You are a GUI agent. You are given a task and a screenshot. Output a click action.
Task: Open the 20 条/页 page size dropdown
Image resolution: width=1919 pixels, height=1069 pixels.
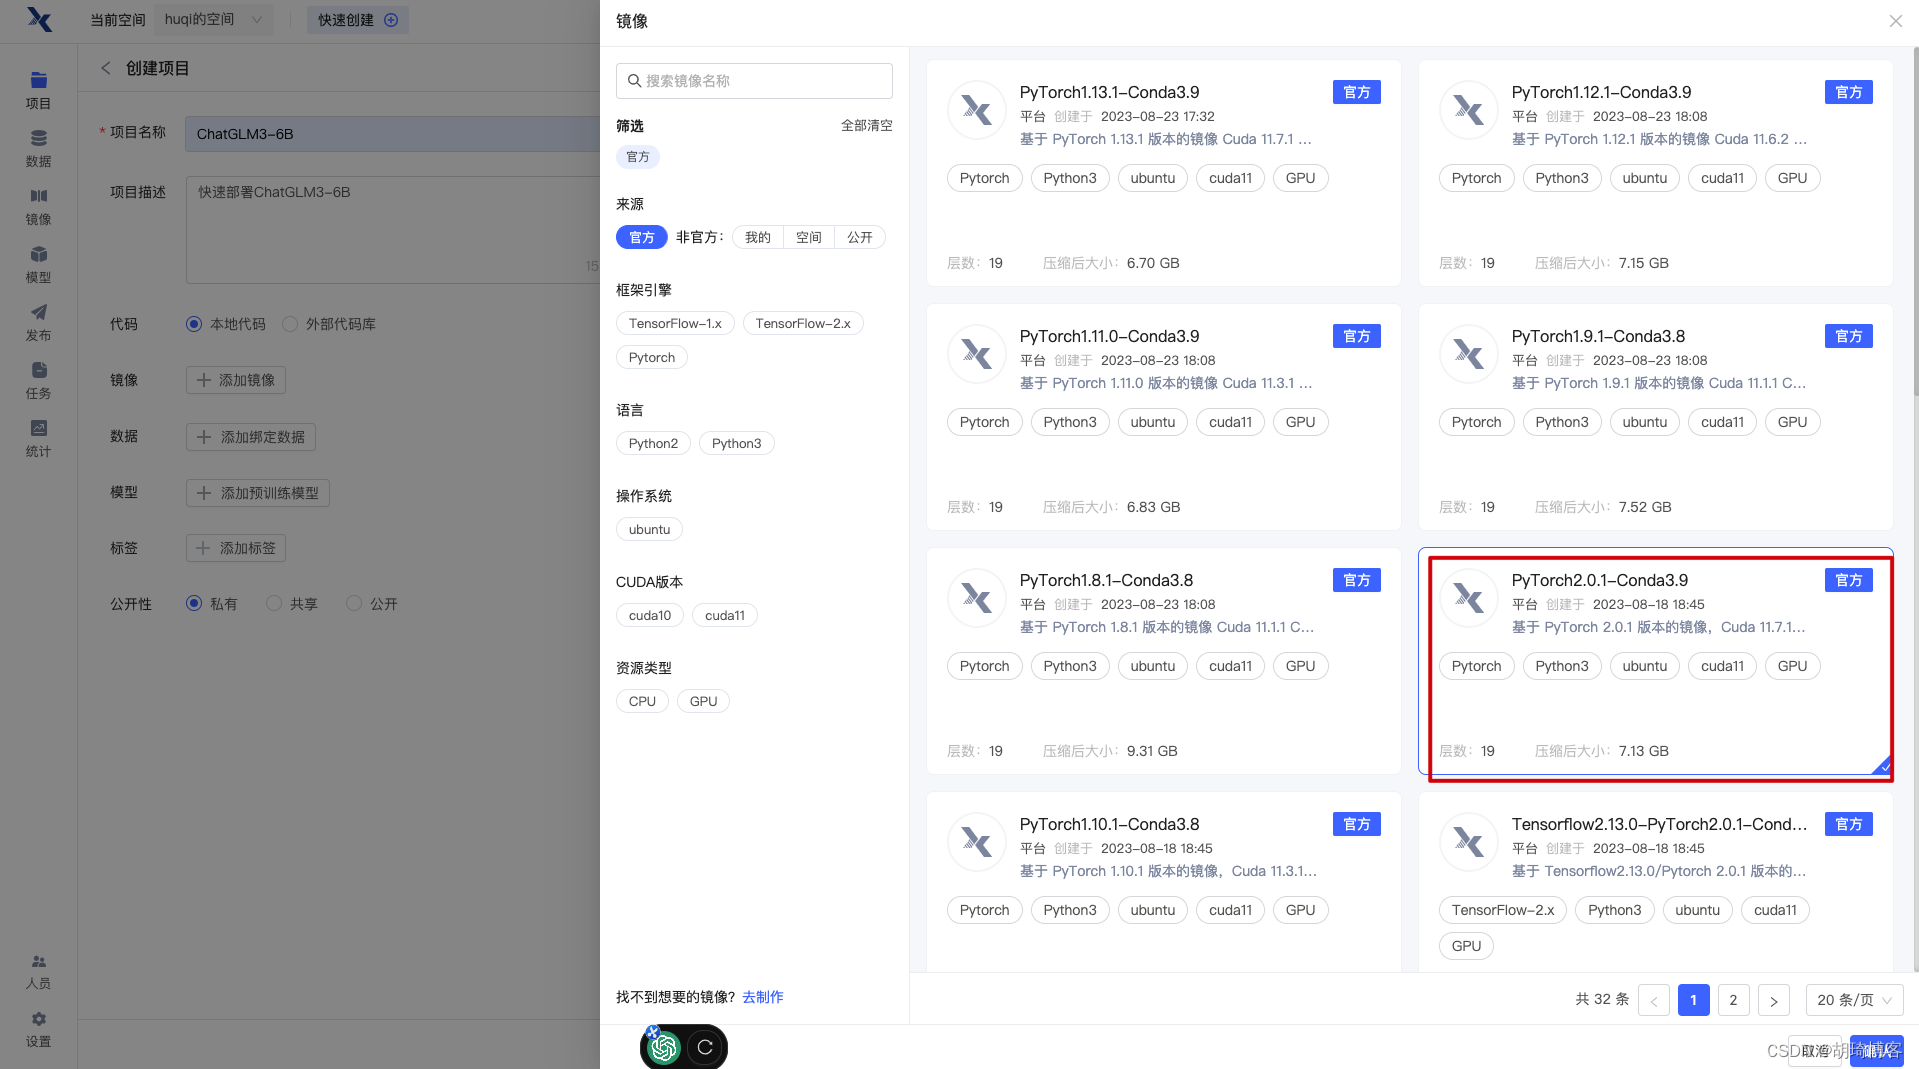1854,1000
